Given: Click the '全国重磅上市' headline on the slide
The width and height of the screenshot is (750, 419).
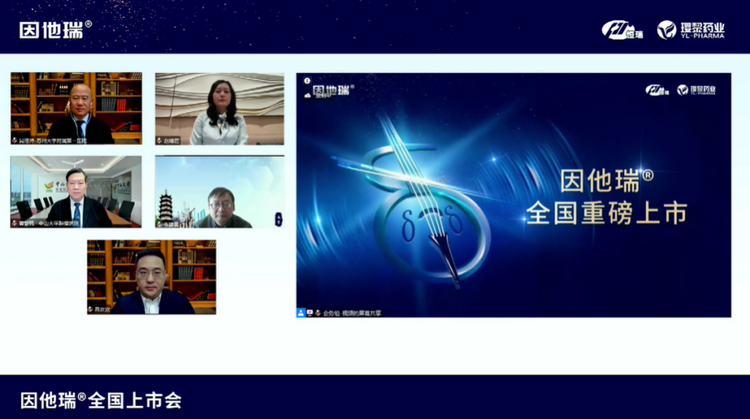Looking at the screenshot, I should (x=606, y=213).
